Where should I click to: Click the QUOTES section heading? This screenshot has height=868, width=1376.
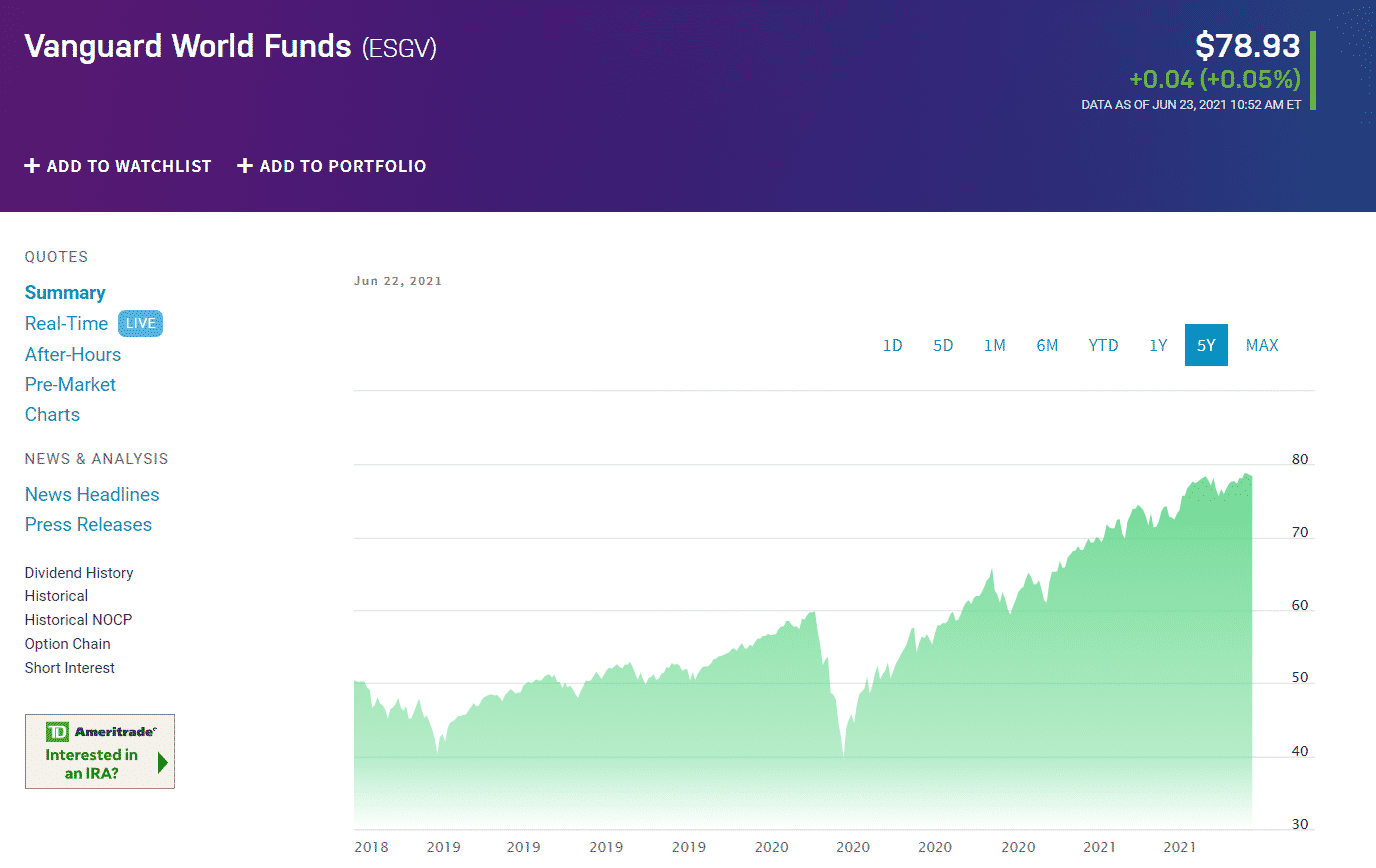coord(57,257)
